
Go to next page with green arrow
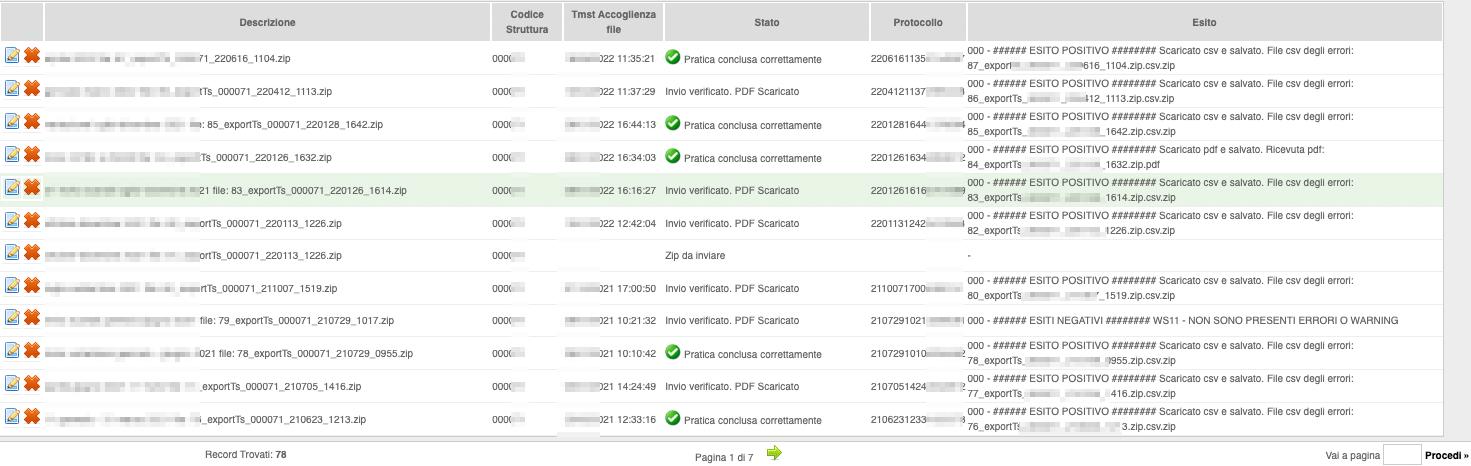[774, 454]
